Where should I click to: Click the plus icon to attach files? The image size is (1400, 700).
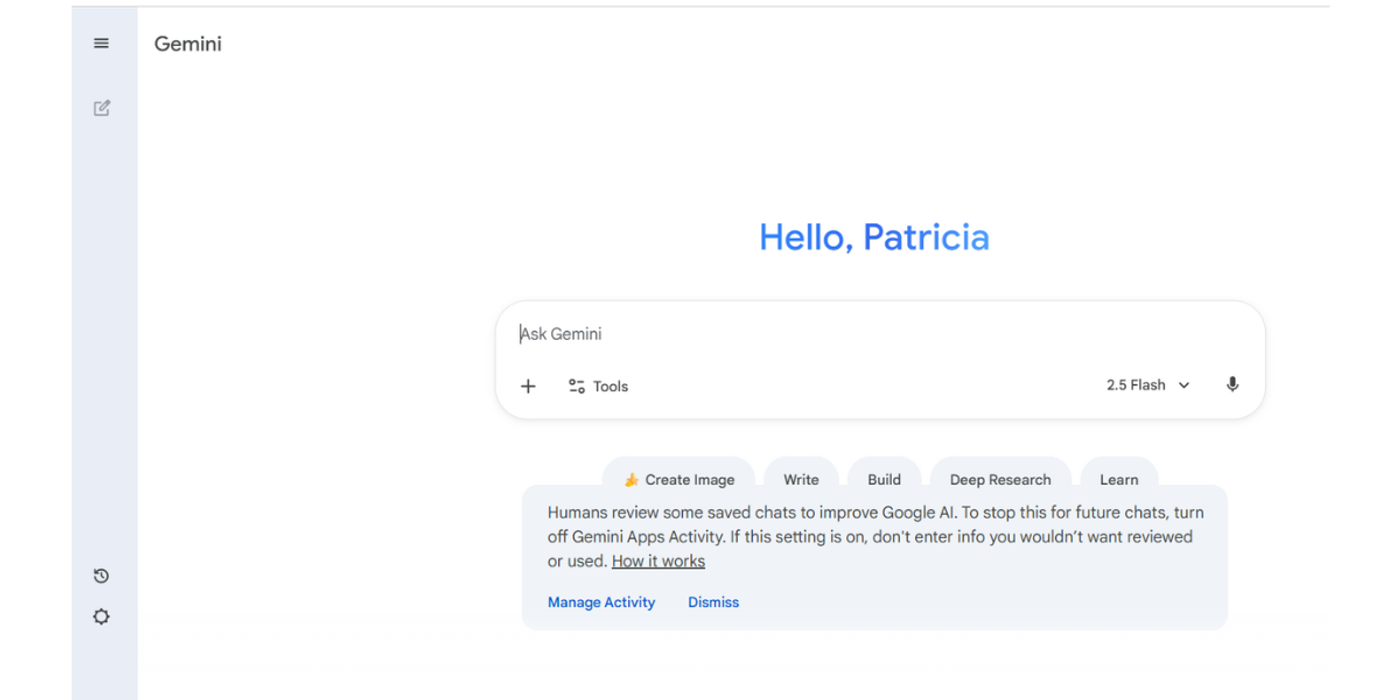pyautogui.click(x=528, y=386)
